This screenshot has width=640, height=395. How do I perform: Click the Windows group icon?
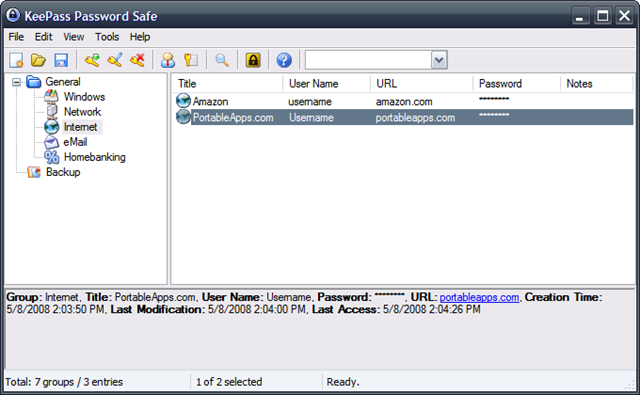tap(51, 97)
